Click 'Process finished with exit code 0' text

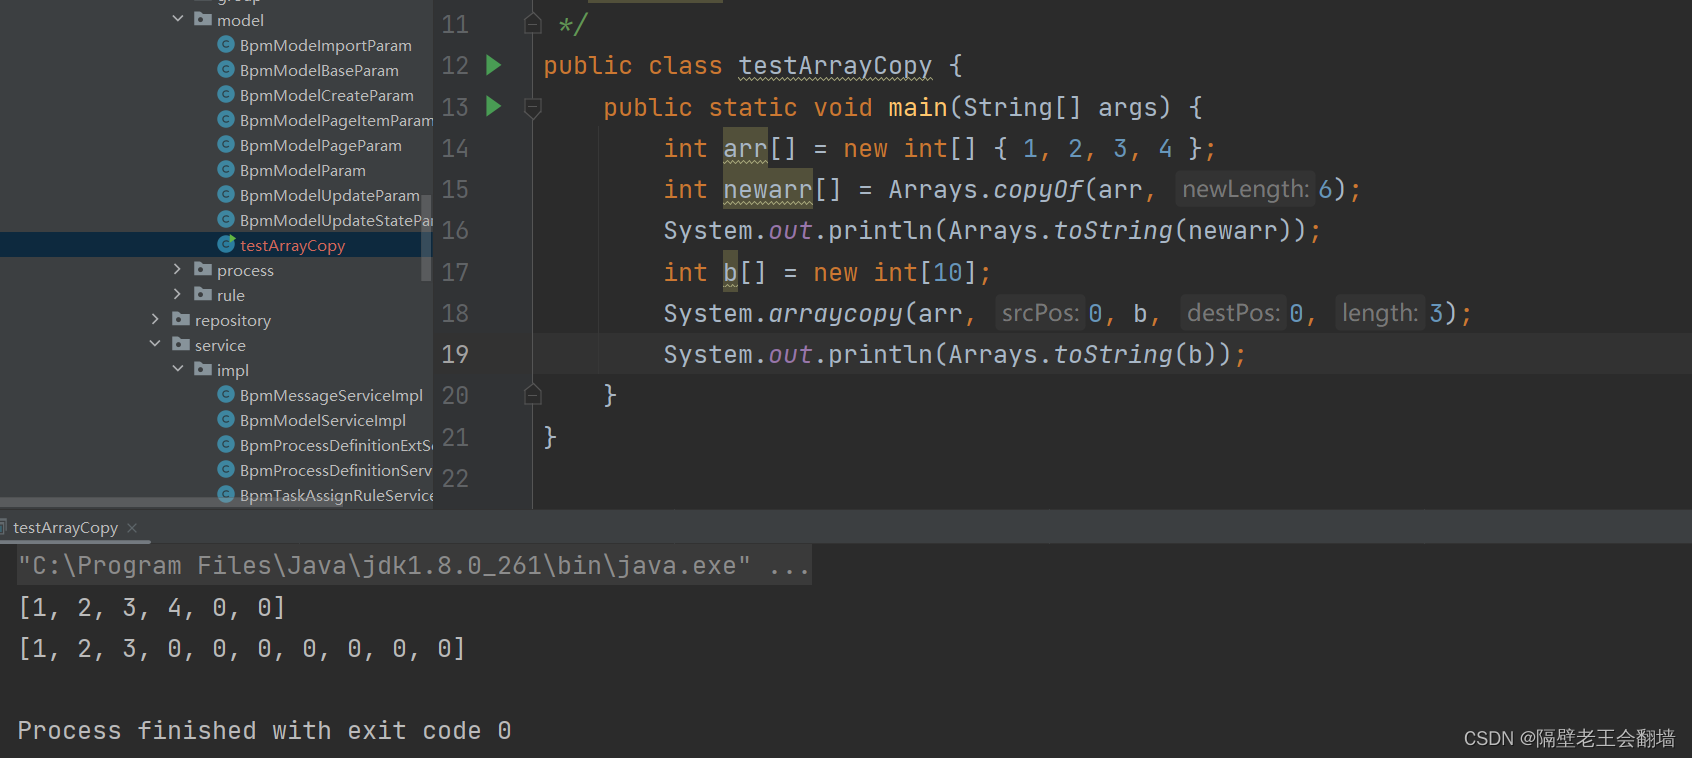[264, 731]
